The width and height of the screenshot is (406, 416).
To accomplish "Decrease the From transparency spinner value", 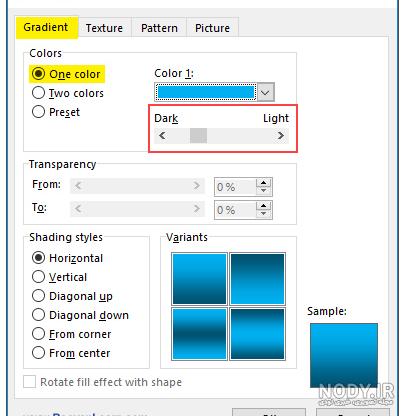I will pos(263,190).
